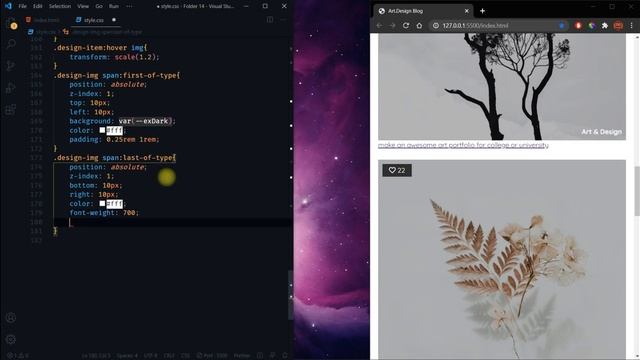640x360 pixels.
Task: Open the Spaces: 4 indentation setting
Action: tap(127, 356)
